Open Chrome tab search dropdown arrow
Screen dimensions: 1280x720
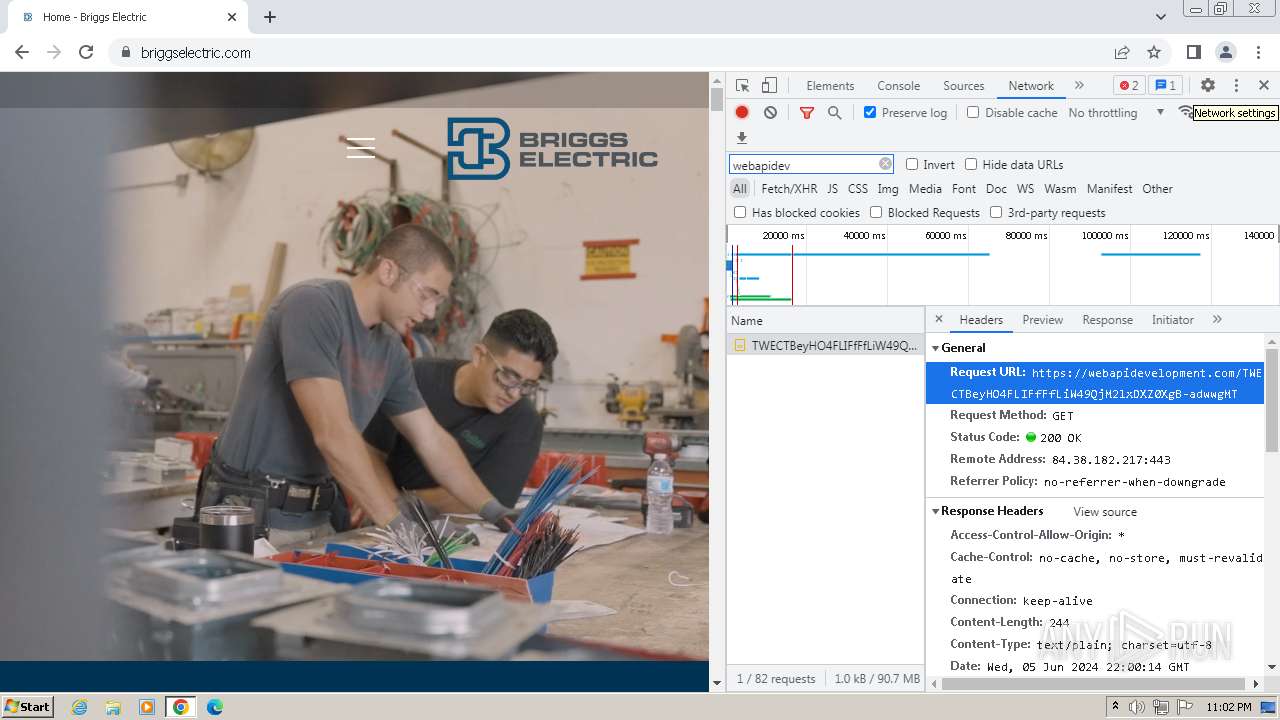(1161, 17)
